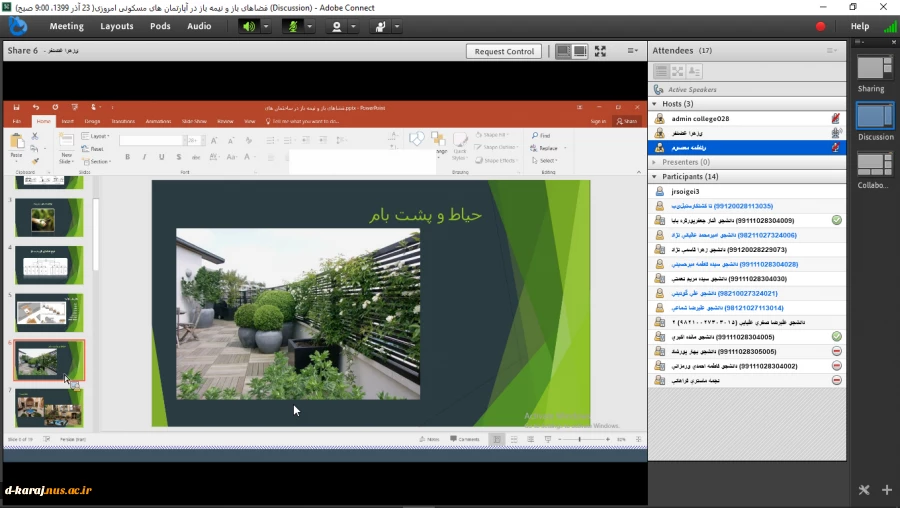Toggle the speaker audio icon

249,26
